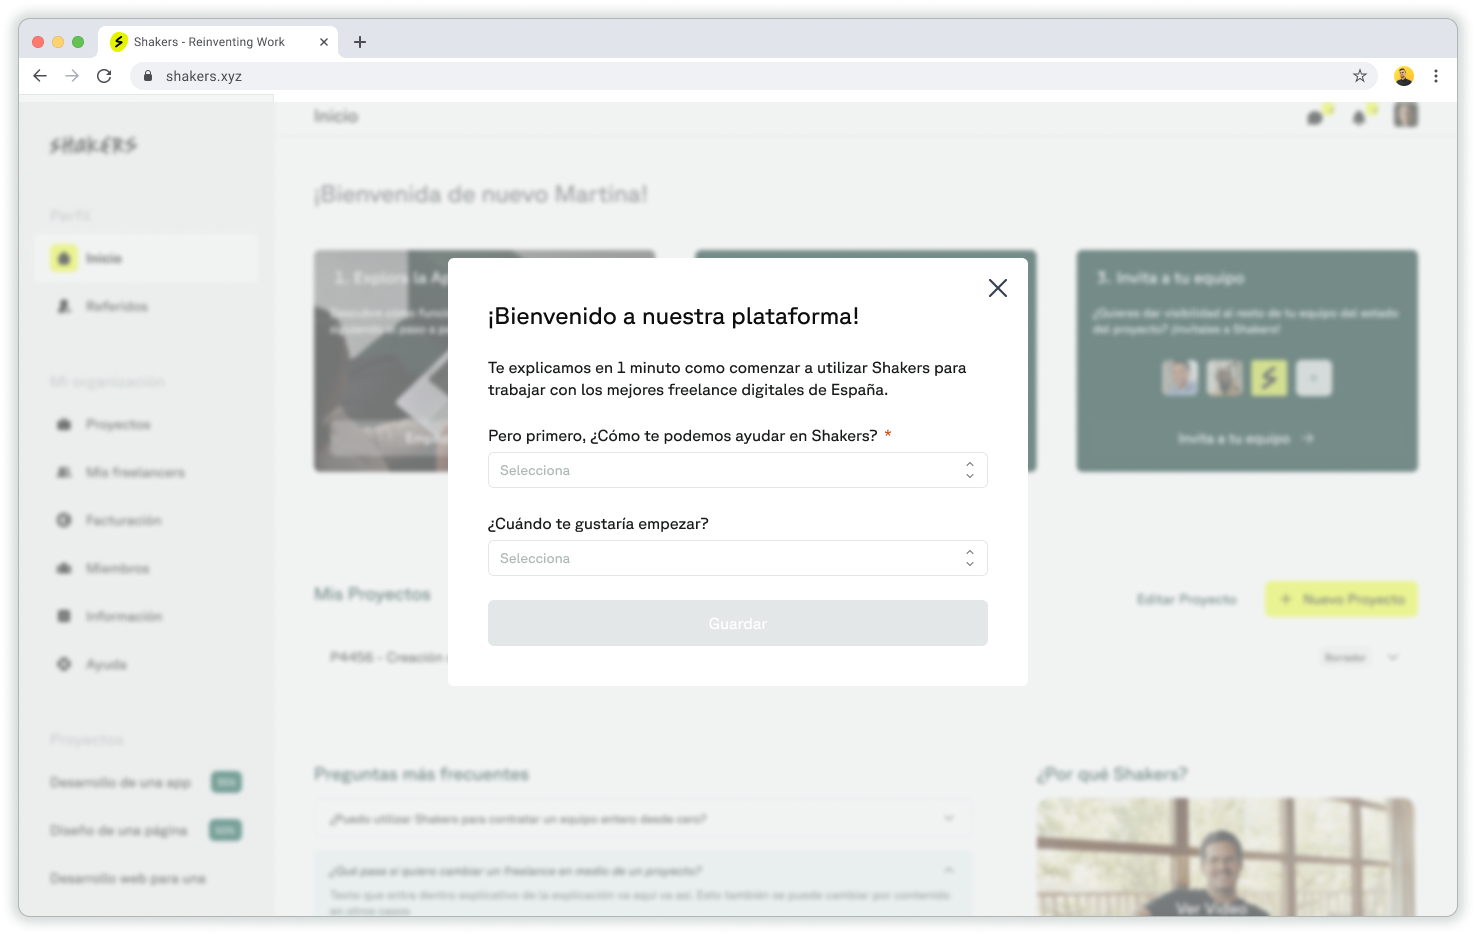Open notifications via the bell icon
The width and height of the screenshot is (1476, 935).
pyautogui.click(x=1359, y=115)
